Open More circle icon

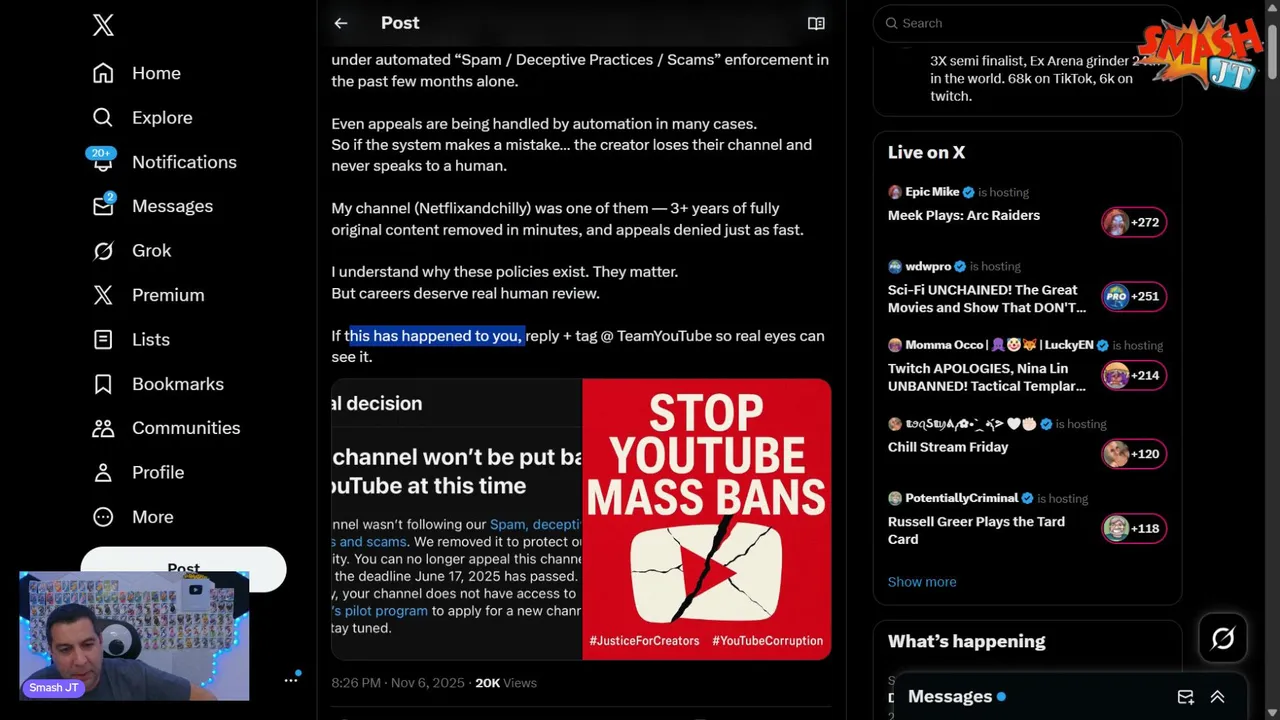103,517
